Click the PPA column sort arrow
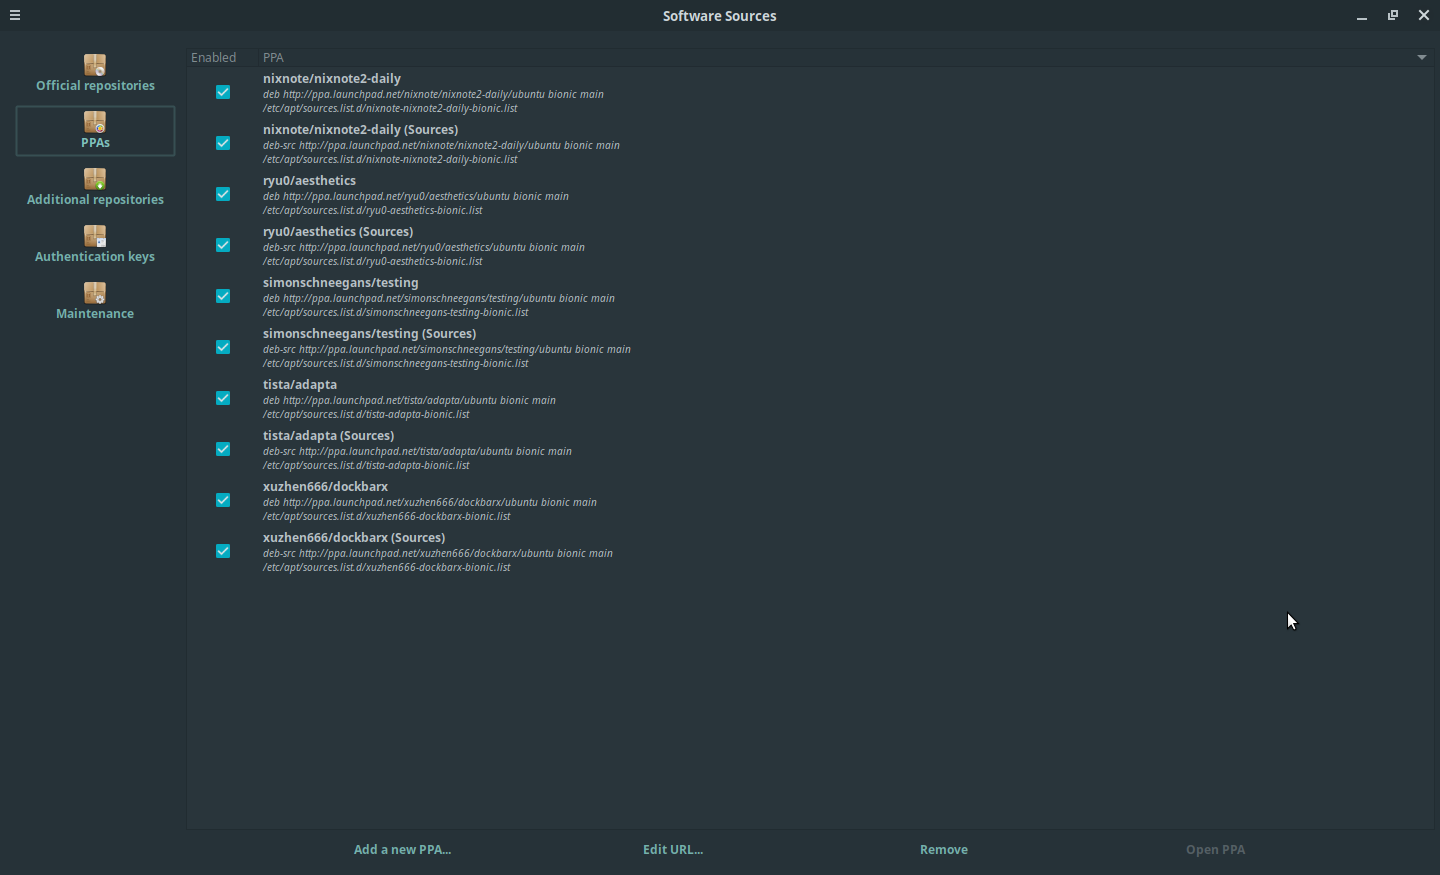The width and height of the screenshot is (1440, 875). 1422,58
